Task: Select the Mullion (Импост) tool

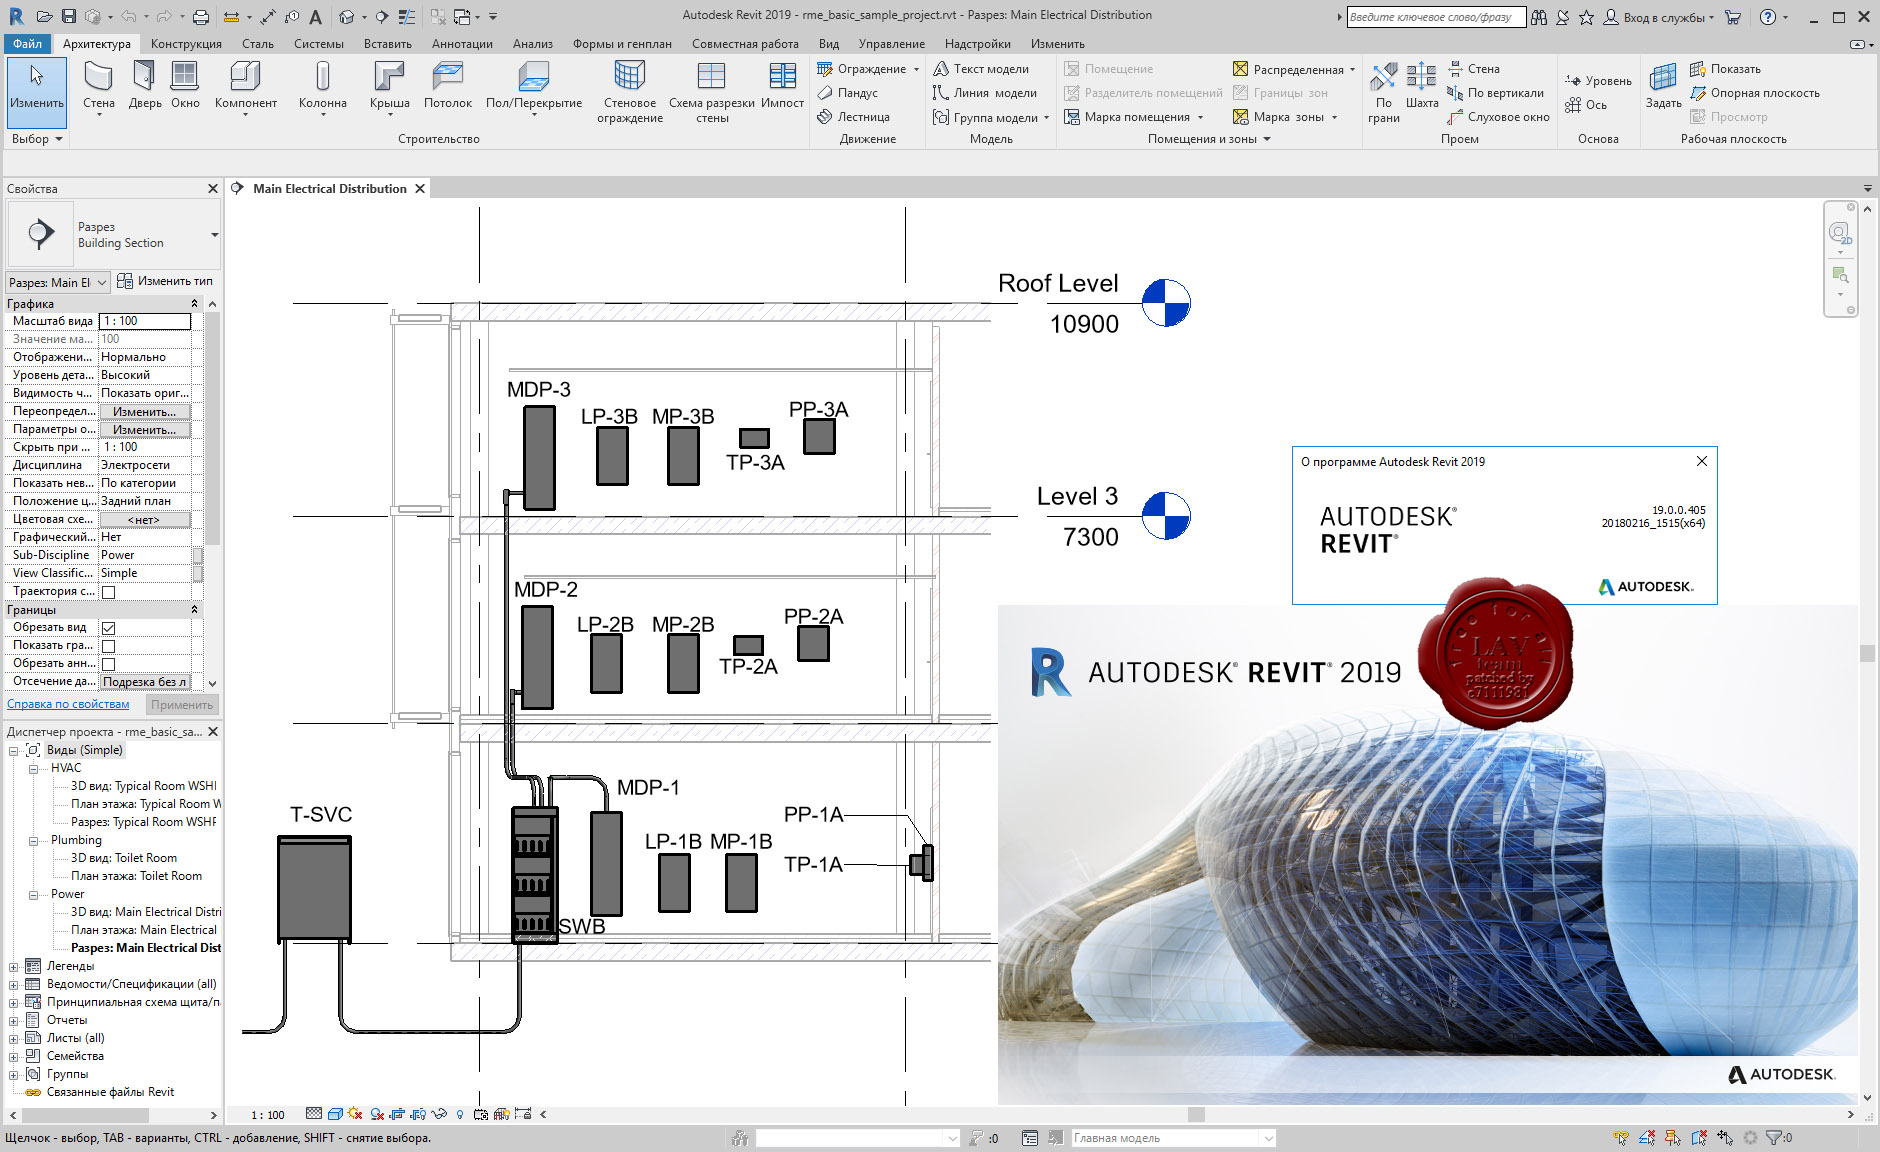Action: (x=782, y=86)
